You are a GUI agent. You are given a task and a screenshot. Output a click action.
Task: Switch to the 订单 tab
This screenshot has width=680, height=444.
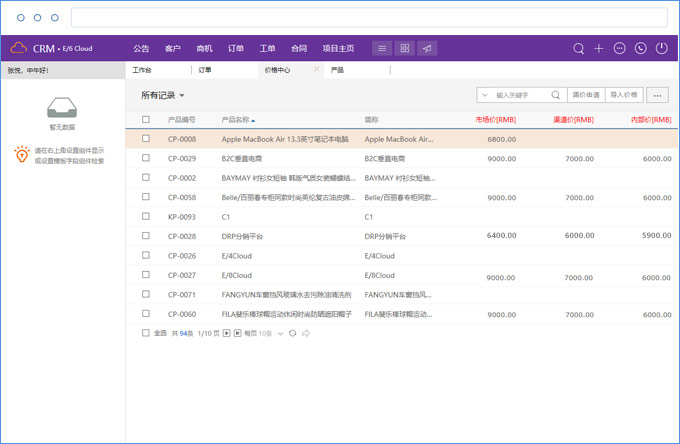pyautogui.click(x=205, y=70)
